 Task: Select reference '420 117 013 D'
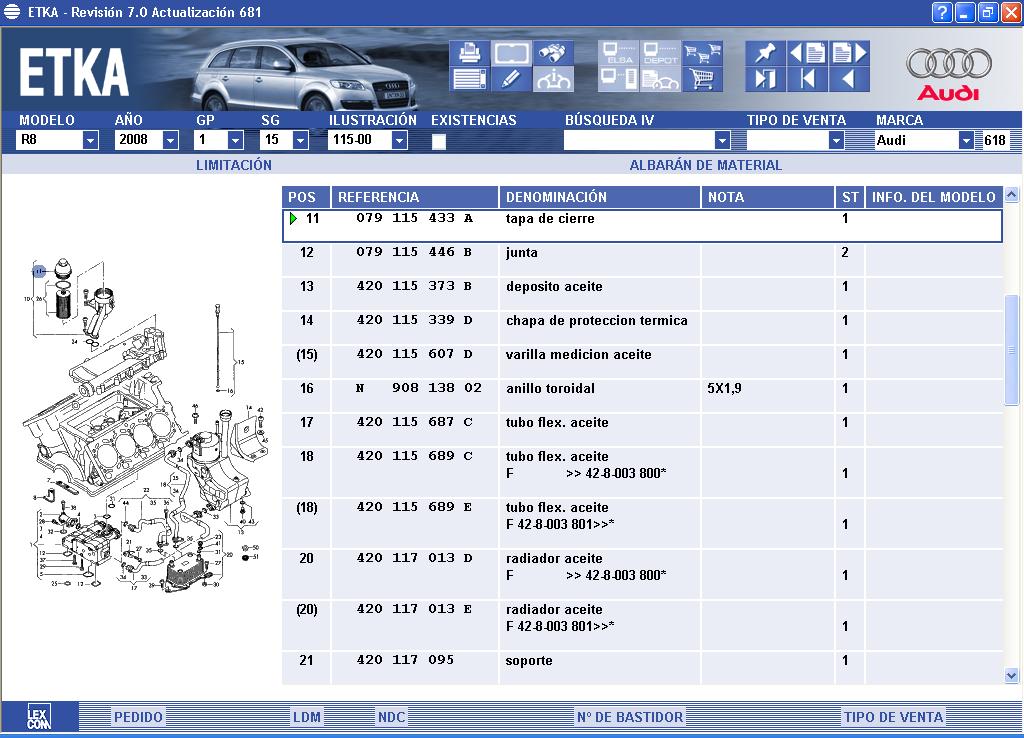click(414, 558)
